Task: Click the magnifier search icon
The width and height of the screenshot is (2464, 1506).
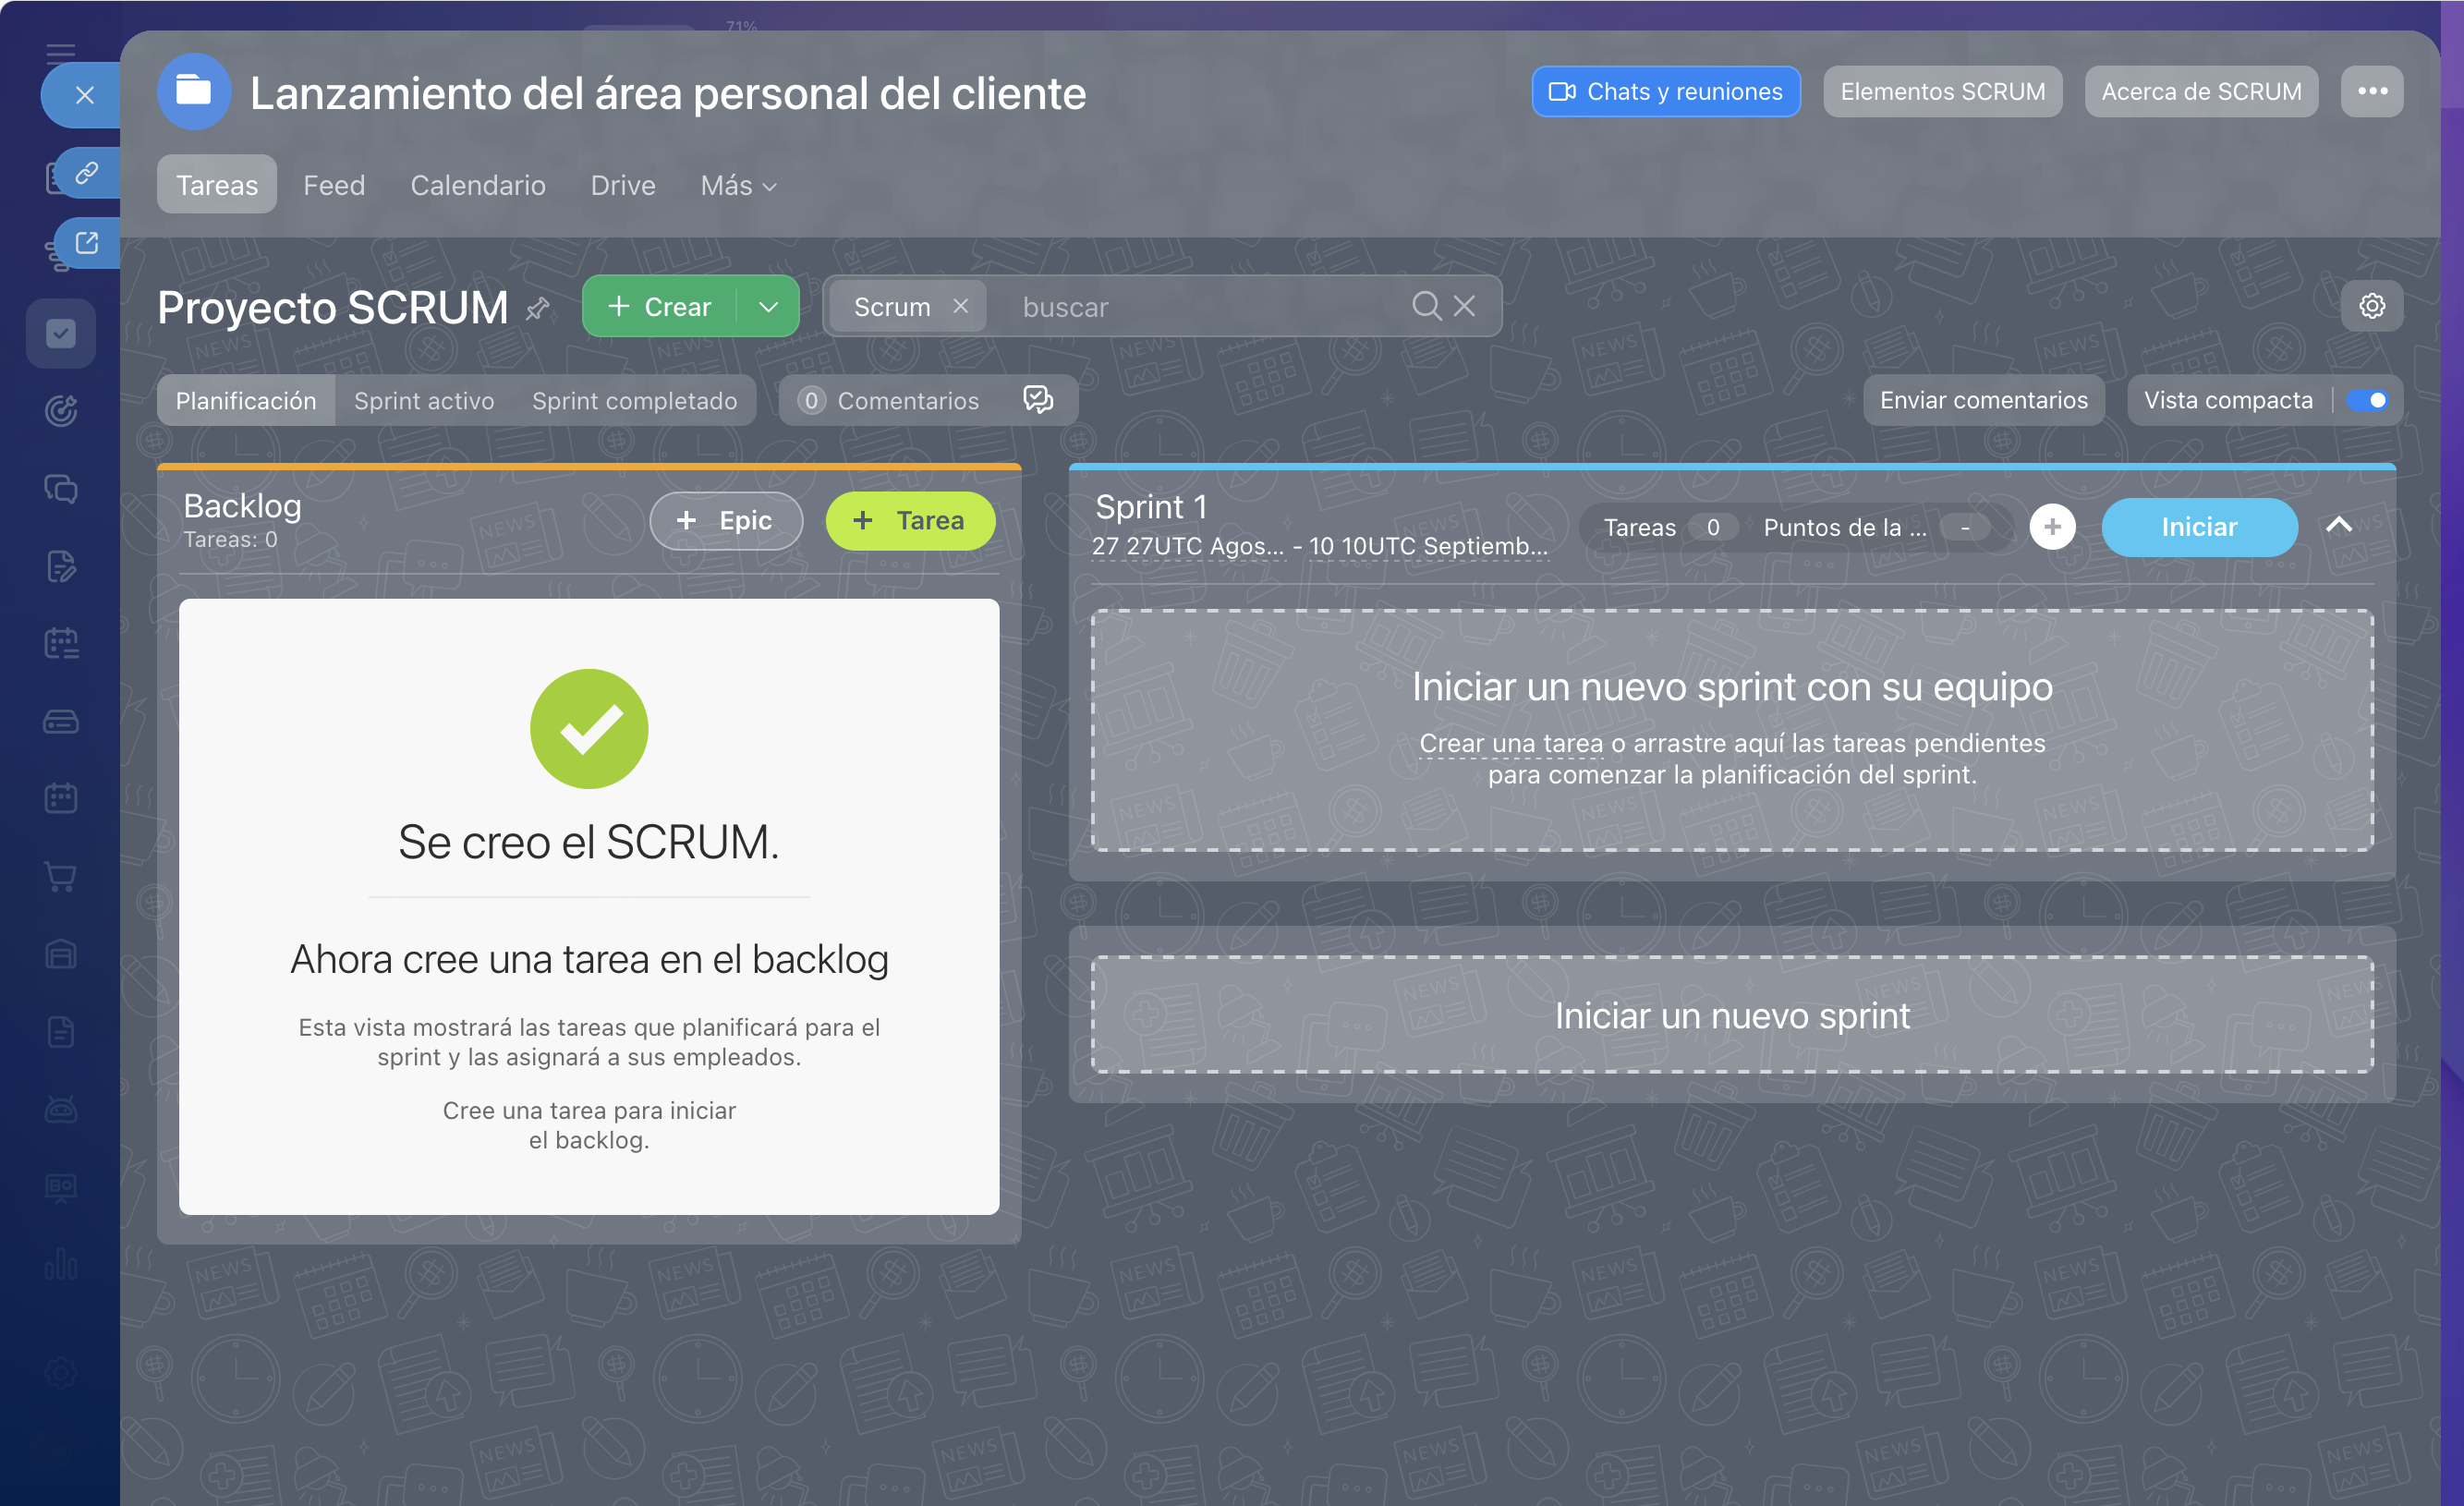Action: pyautogui.click(x=1426, y=306)
